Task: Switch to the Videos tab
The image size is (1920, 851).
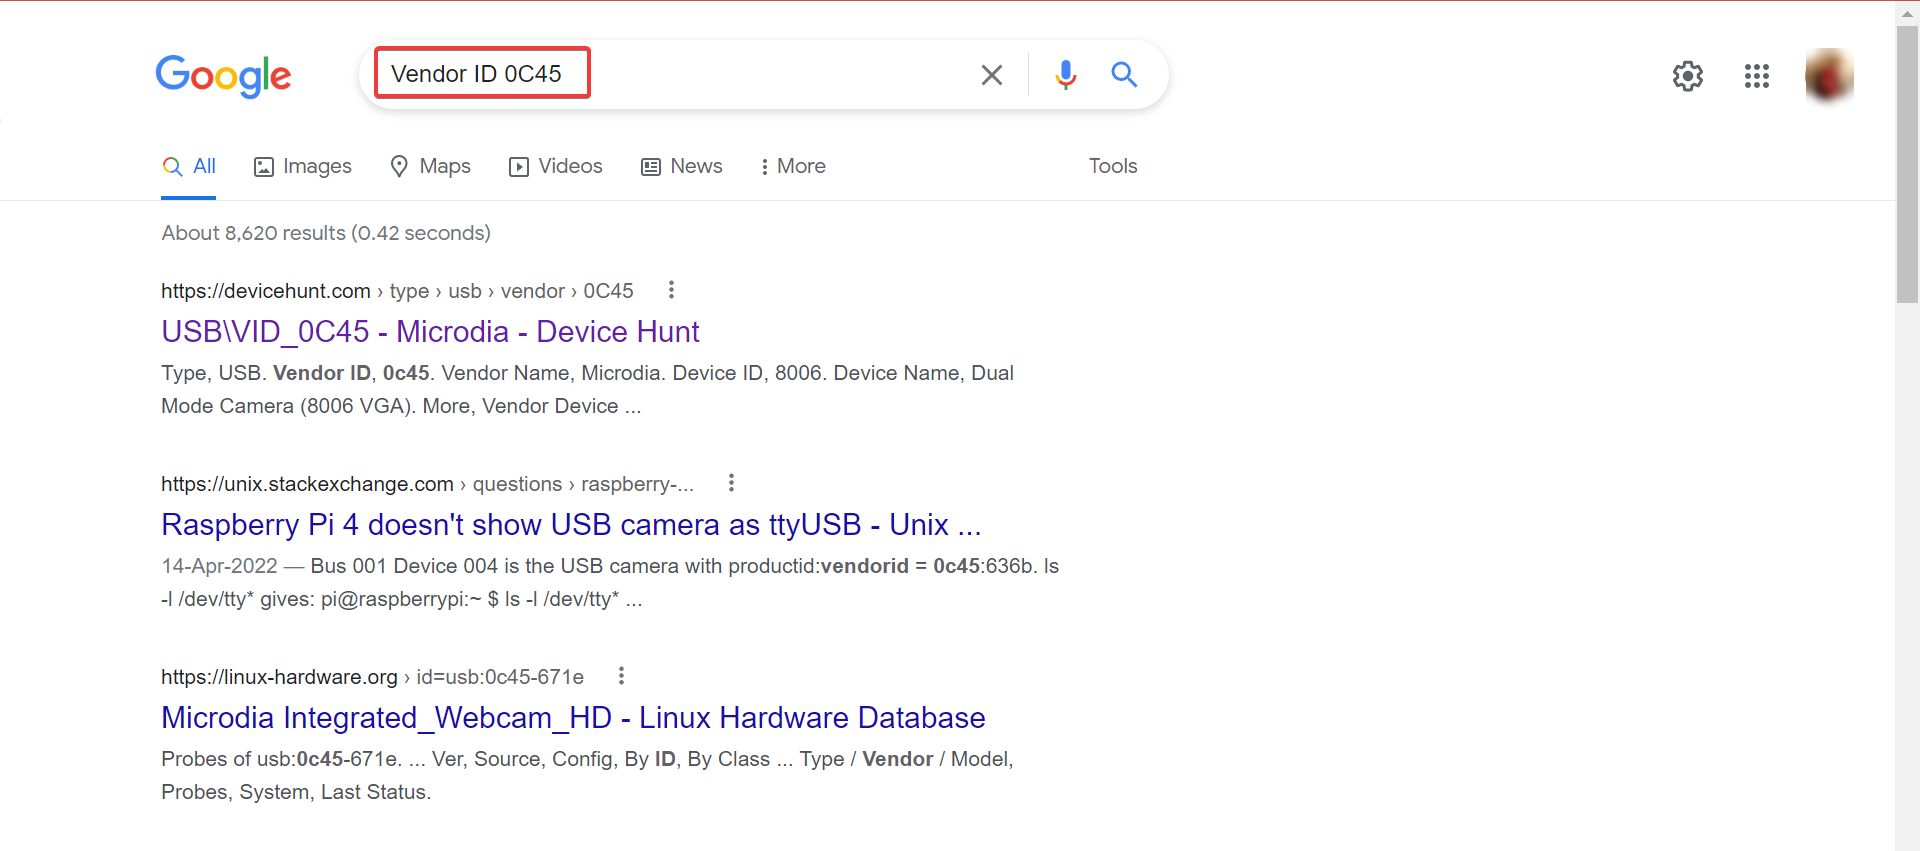Action: [556, 166]
